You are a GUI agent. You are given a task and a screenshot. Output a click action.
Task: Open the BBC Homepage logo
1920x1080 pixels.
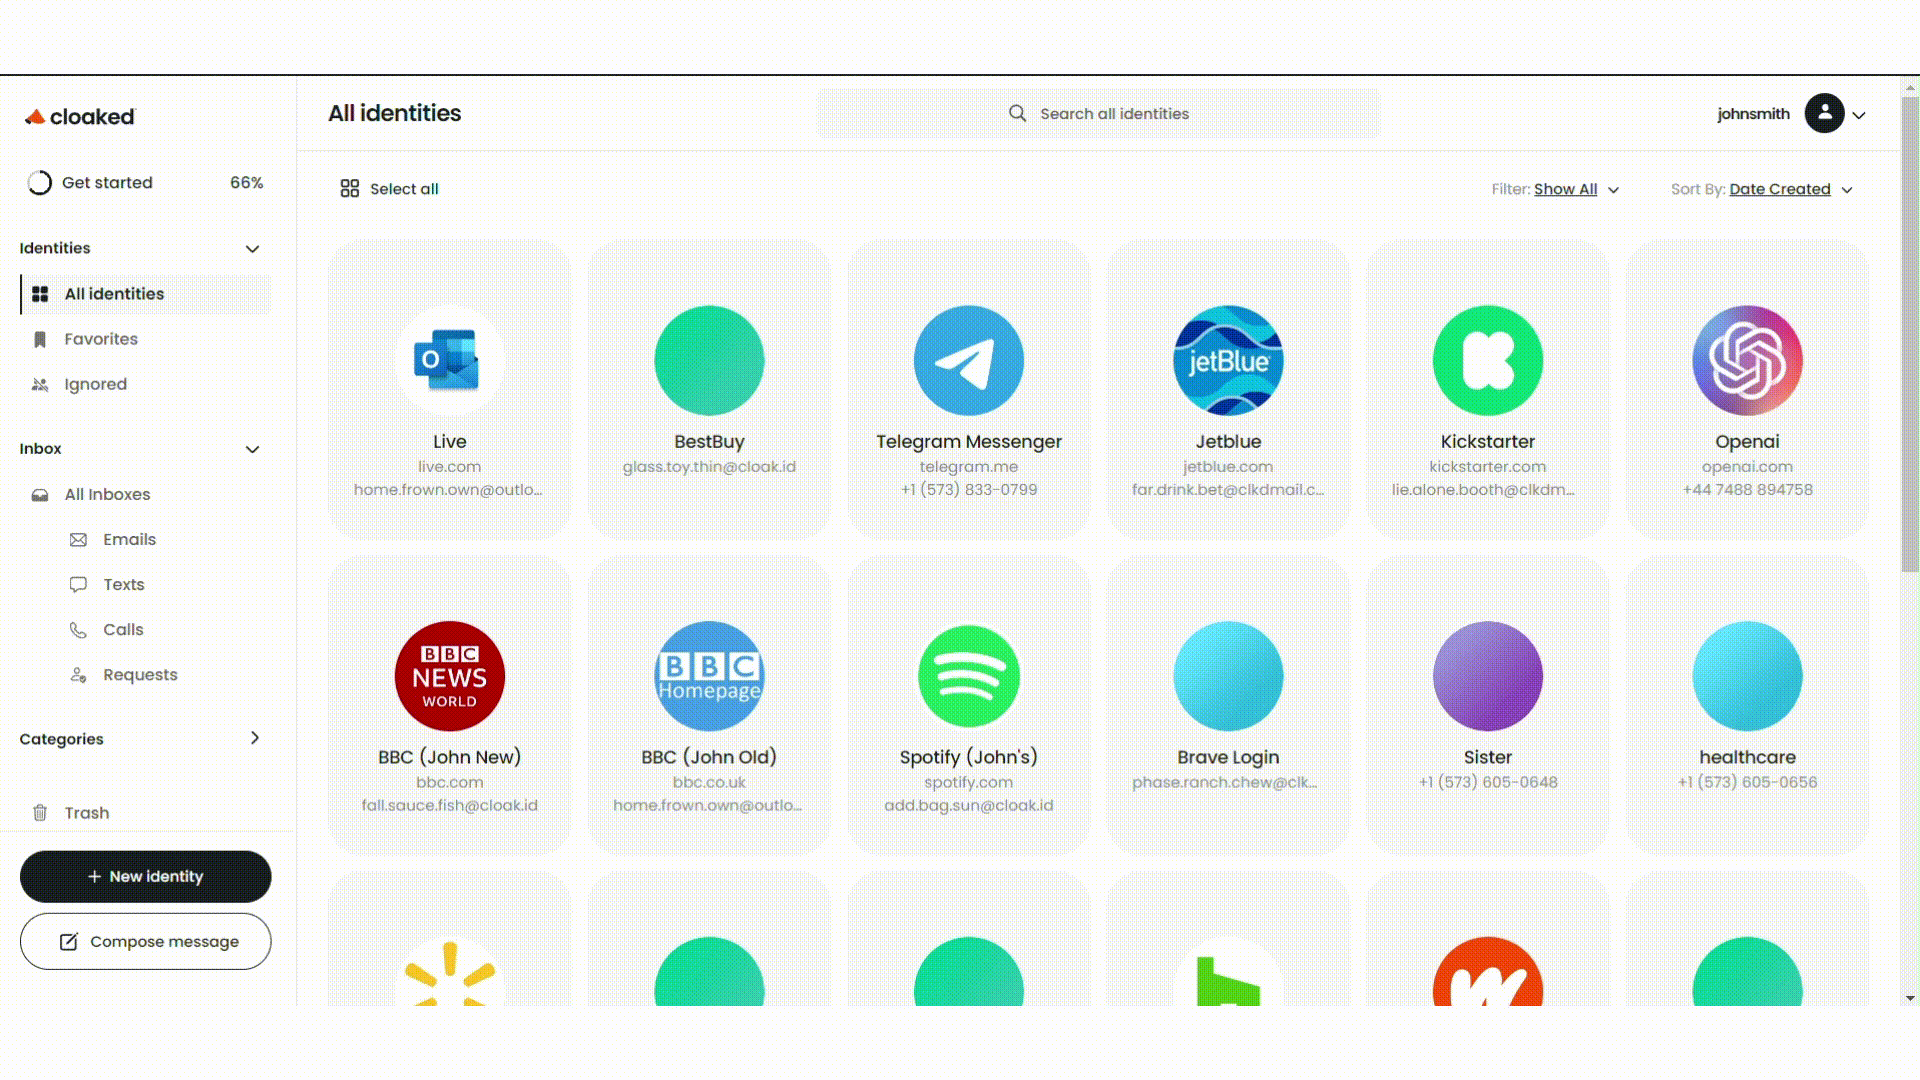[709, 676]
